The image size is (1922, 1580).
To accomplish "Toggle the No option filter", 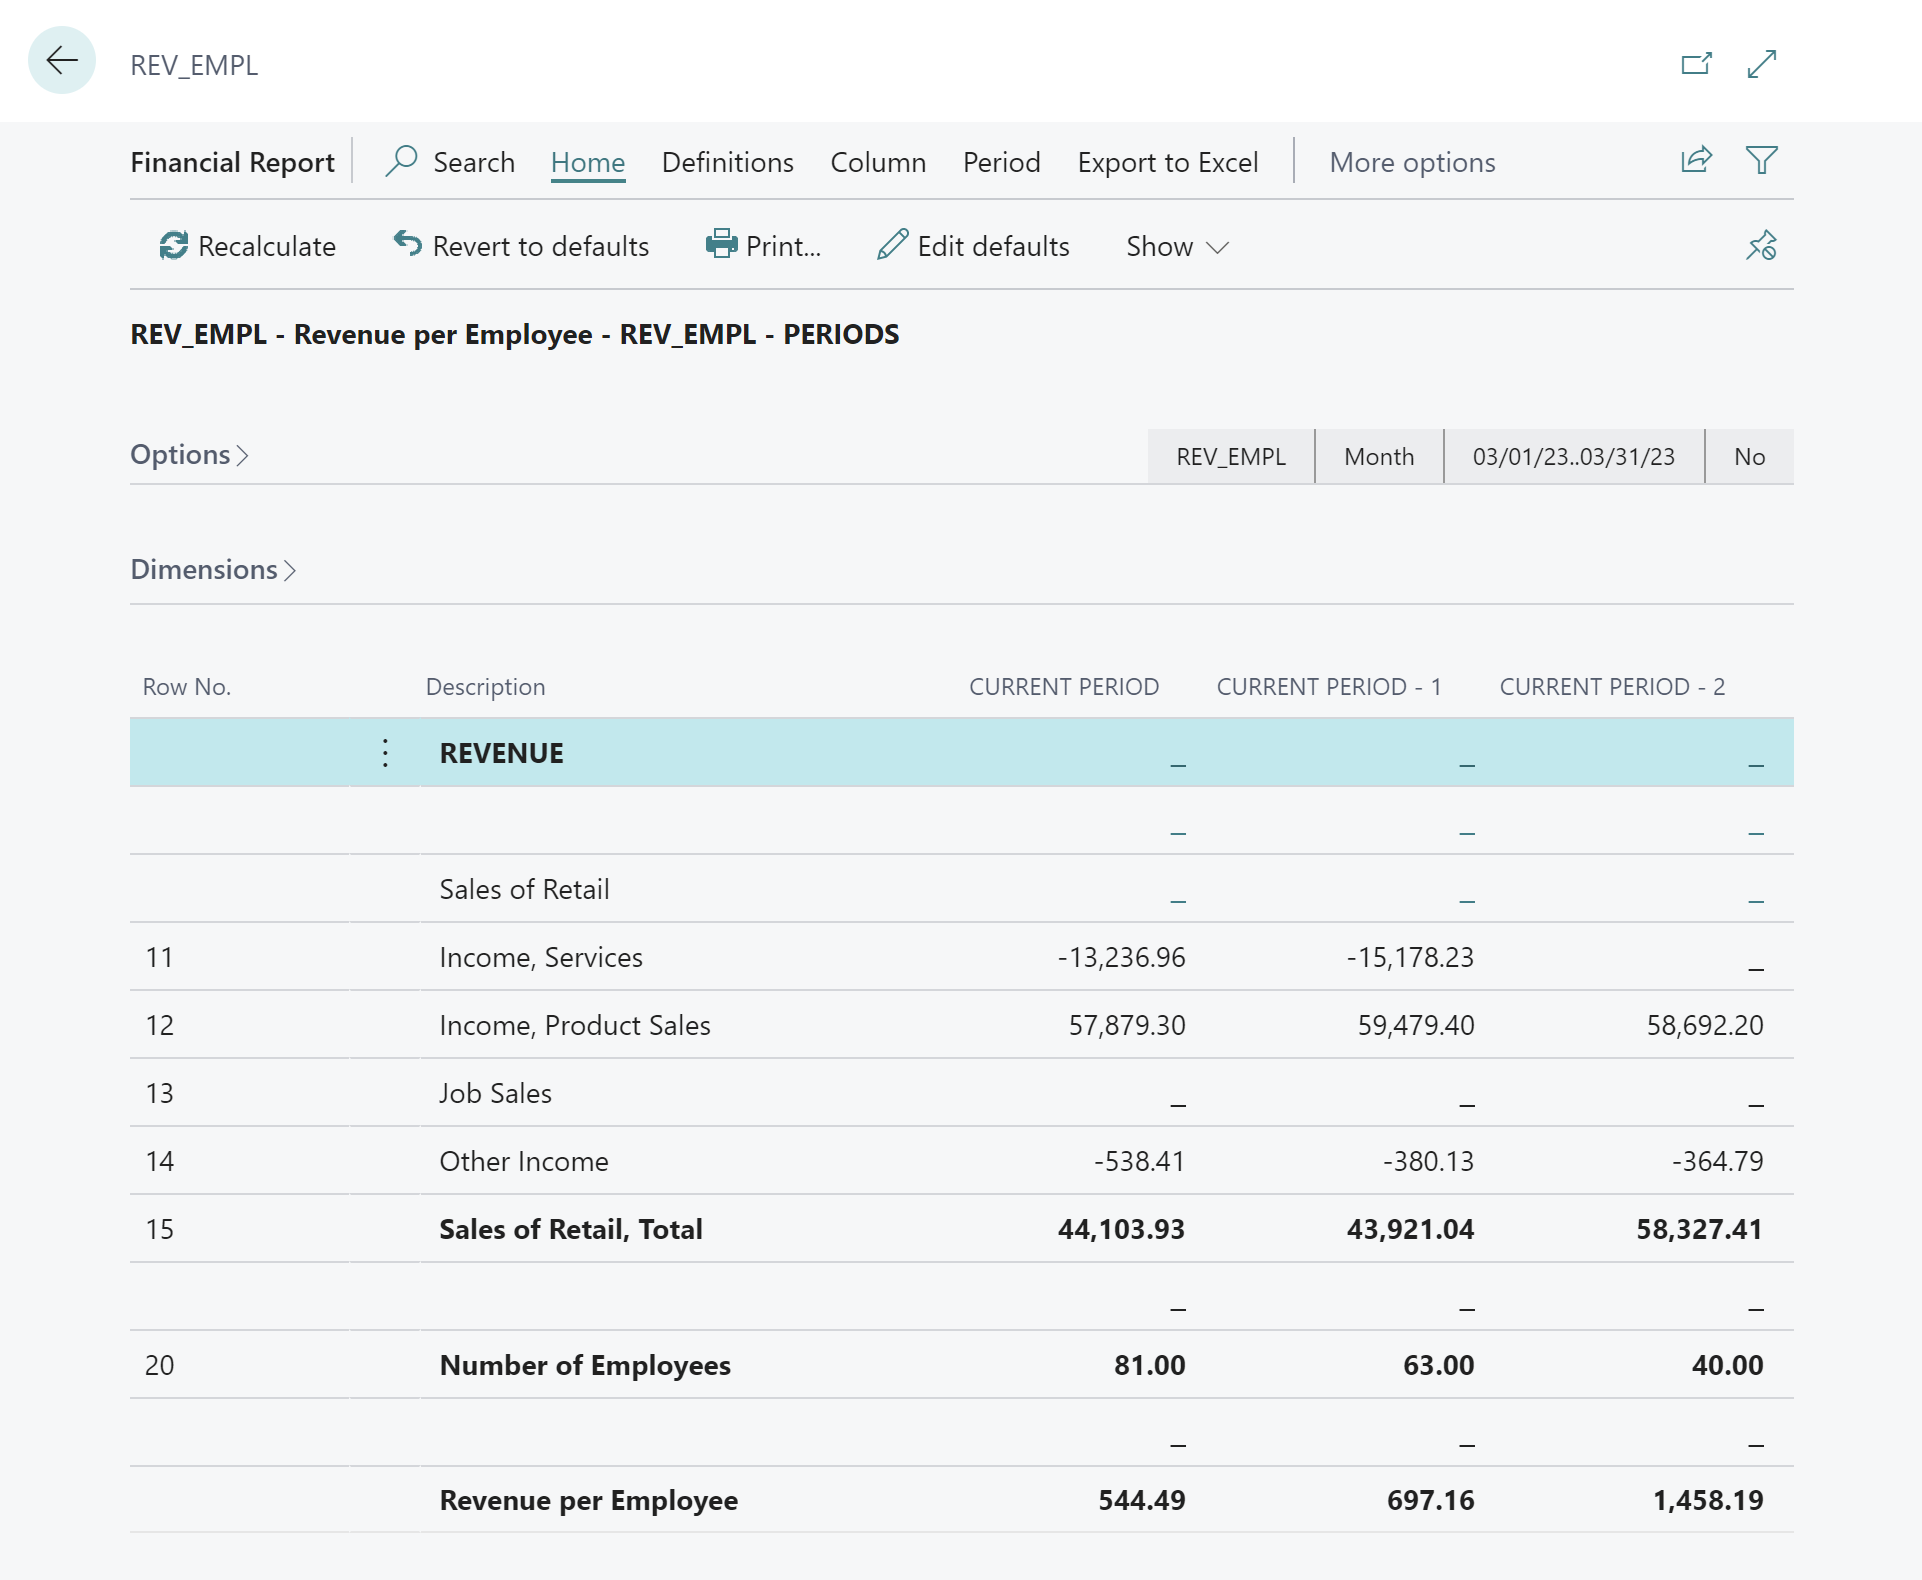I will click(1751, 456).
